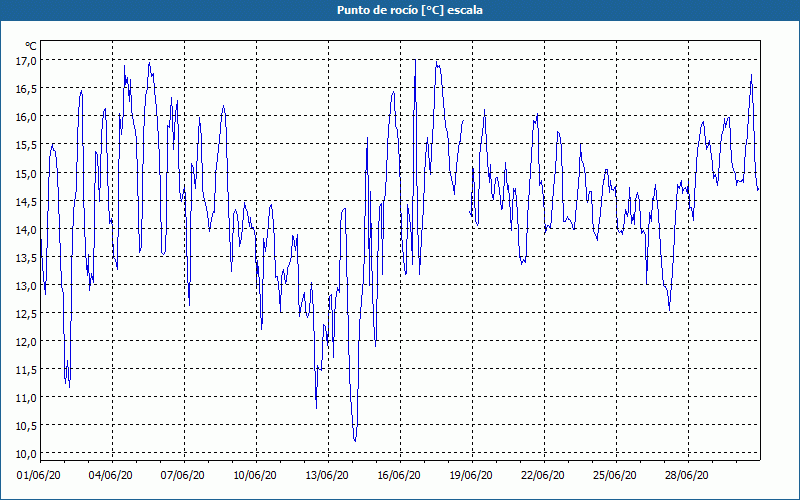Click the 17,0 y-axis label
Screen dimensions: 800x500
[27, 61]
